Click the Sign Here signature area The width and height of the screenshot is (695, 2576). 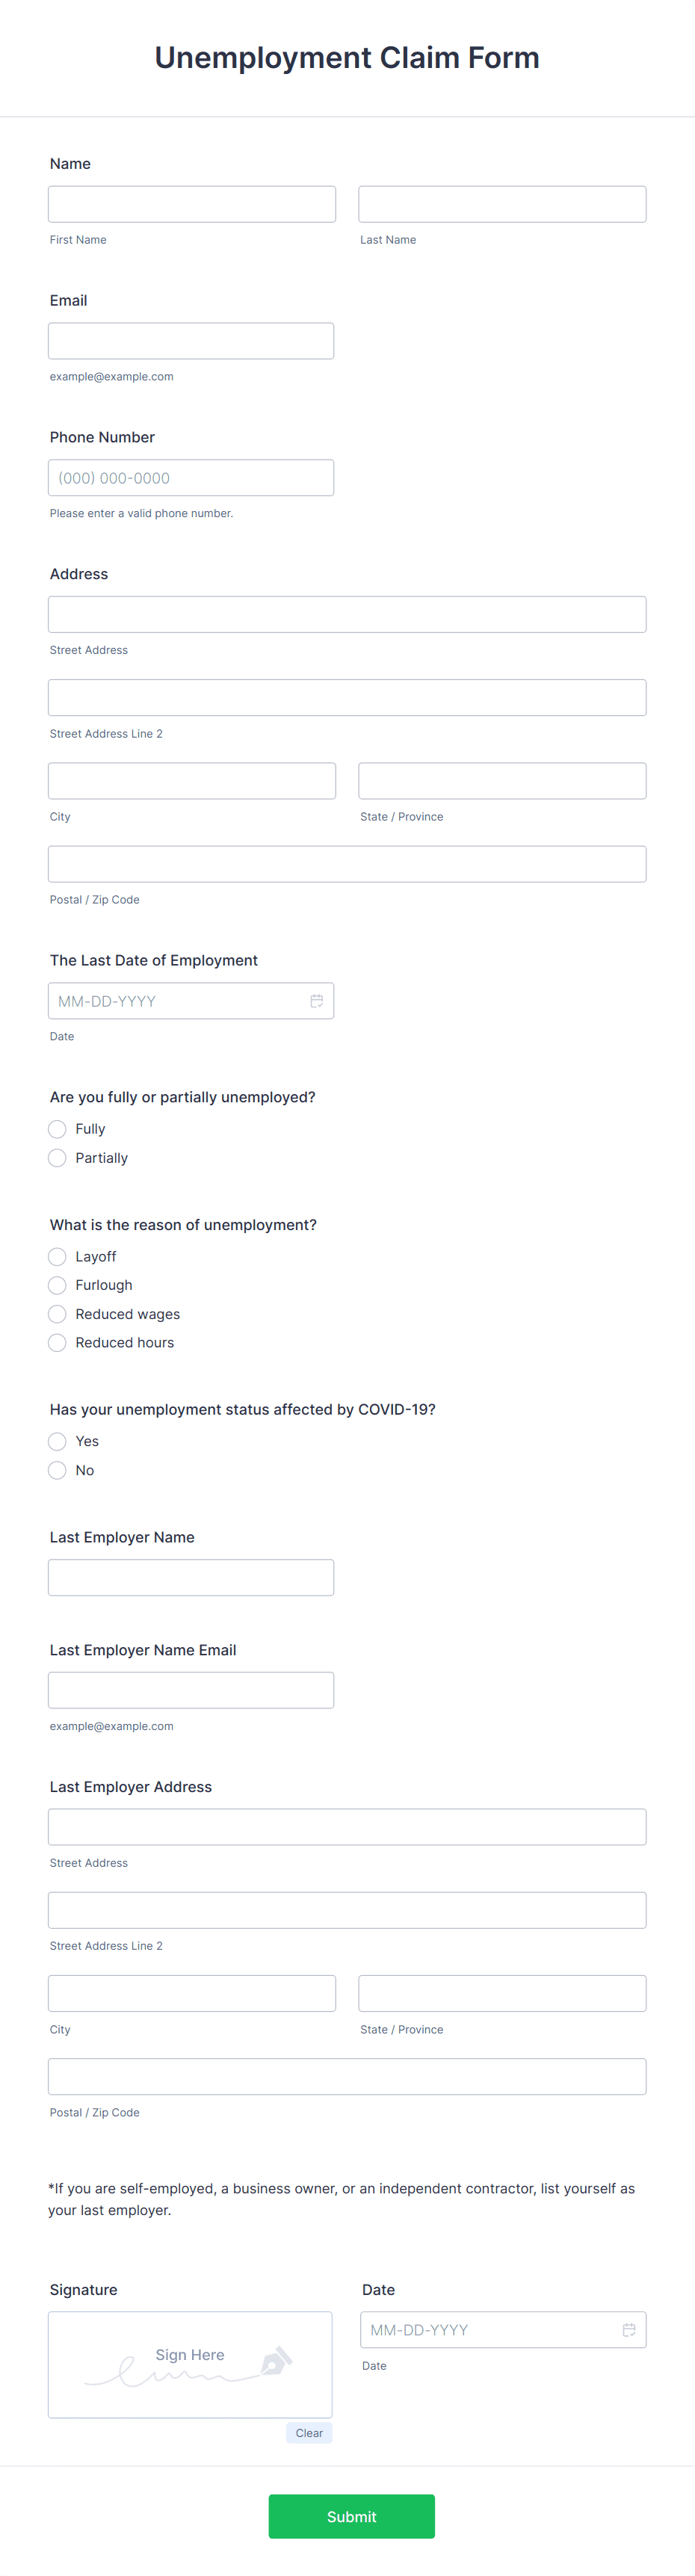(190, 2364)
